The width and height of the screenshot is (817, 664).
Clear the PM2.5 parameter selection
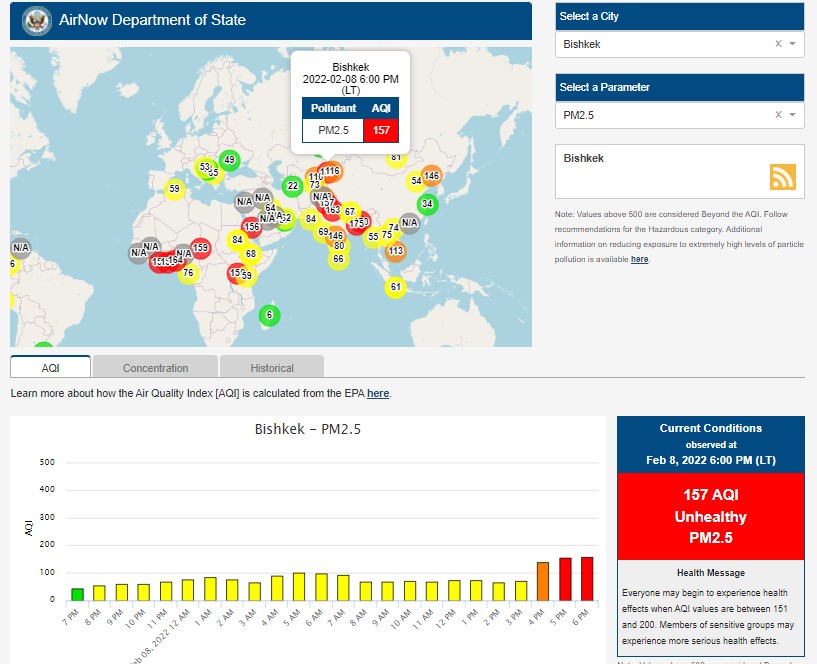point(778,115)
